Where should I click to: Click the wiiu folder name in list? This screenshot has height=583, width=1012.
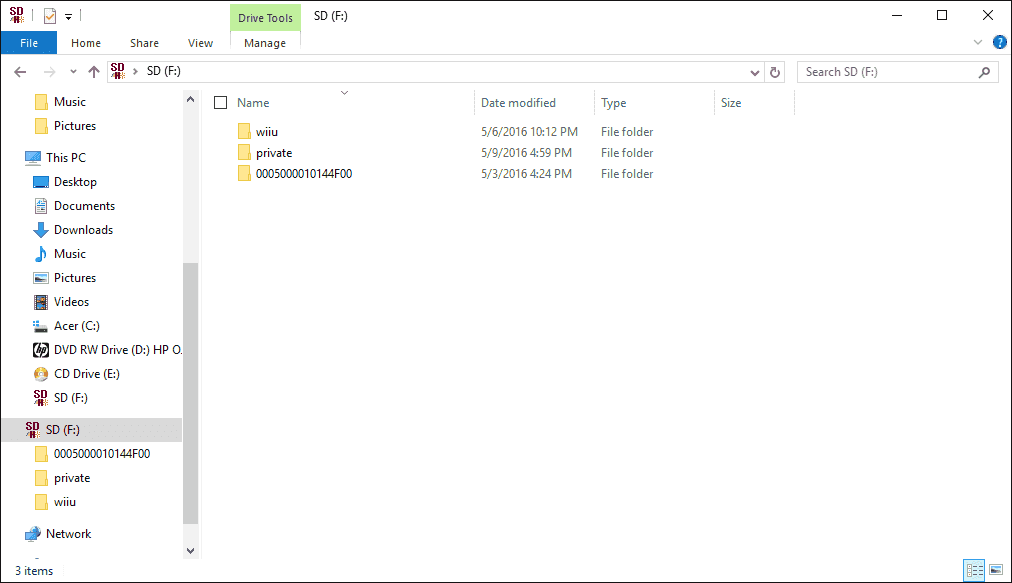click(267, 132)
